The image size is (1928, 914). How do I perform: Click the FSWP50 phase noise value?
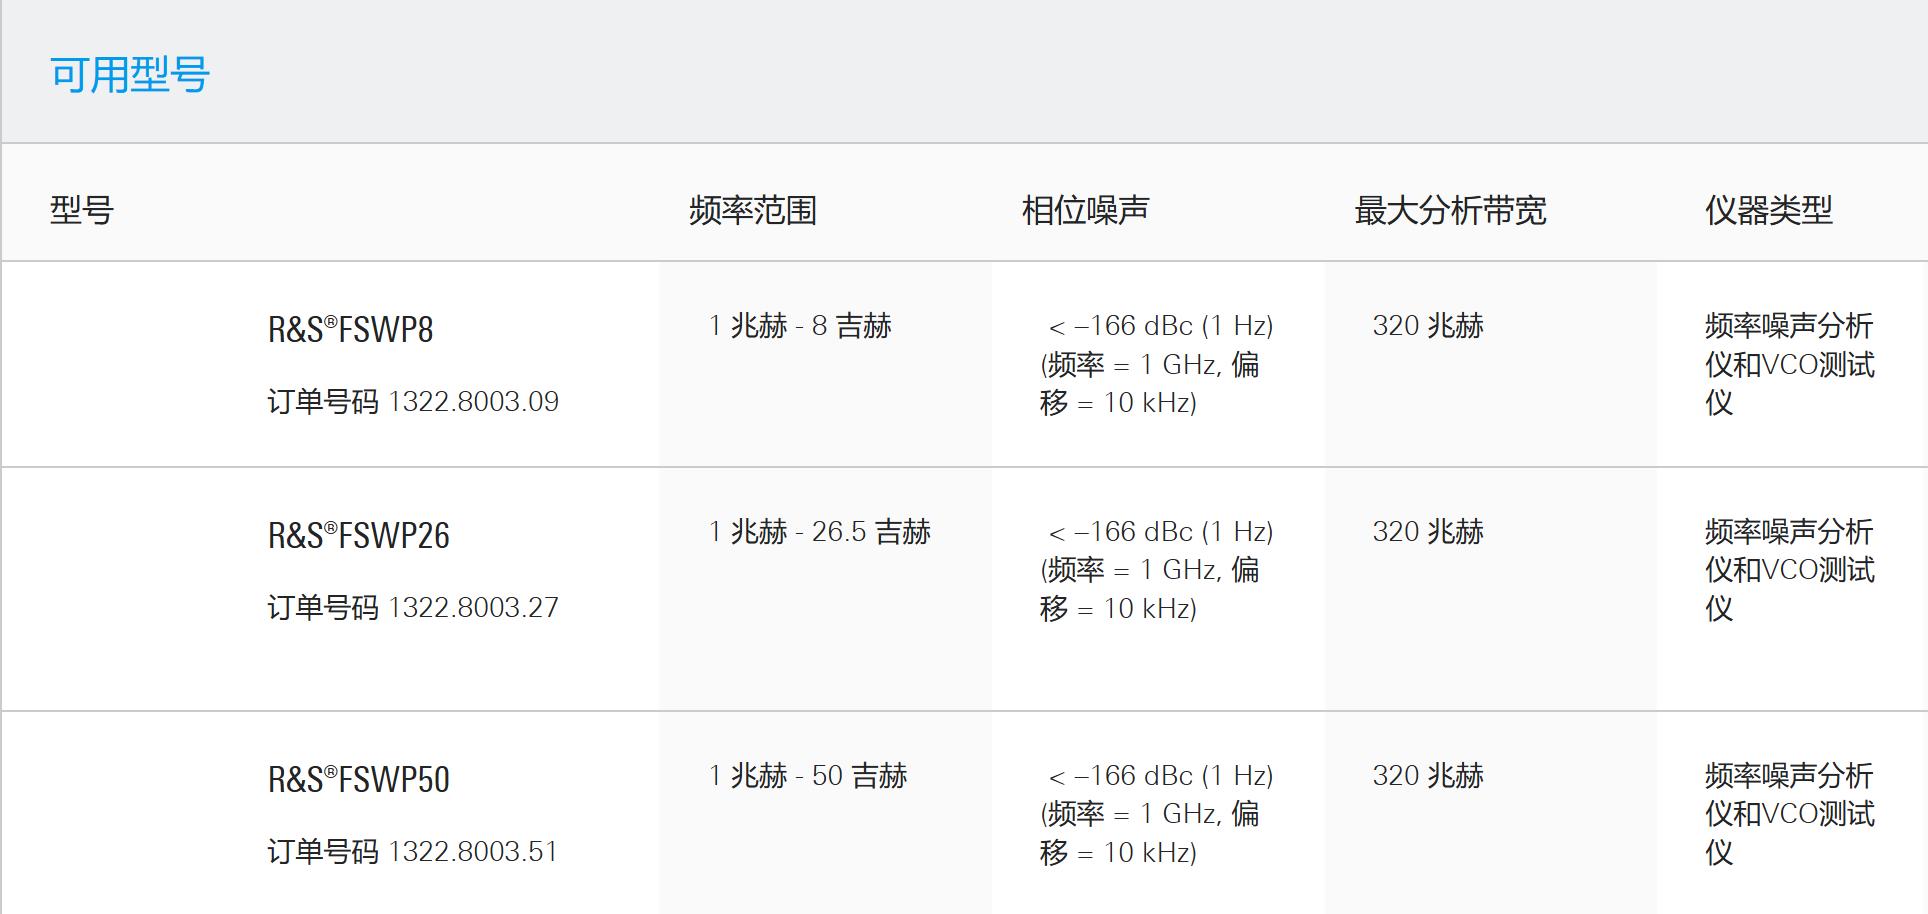click(1156, 814)
